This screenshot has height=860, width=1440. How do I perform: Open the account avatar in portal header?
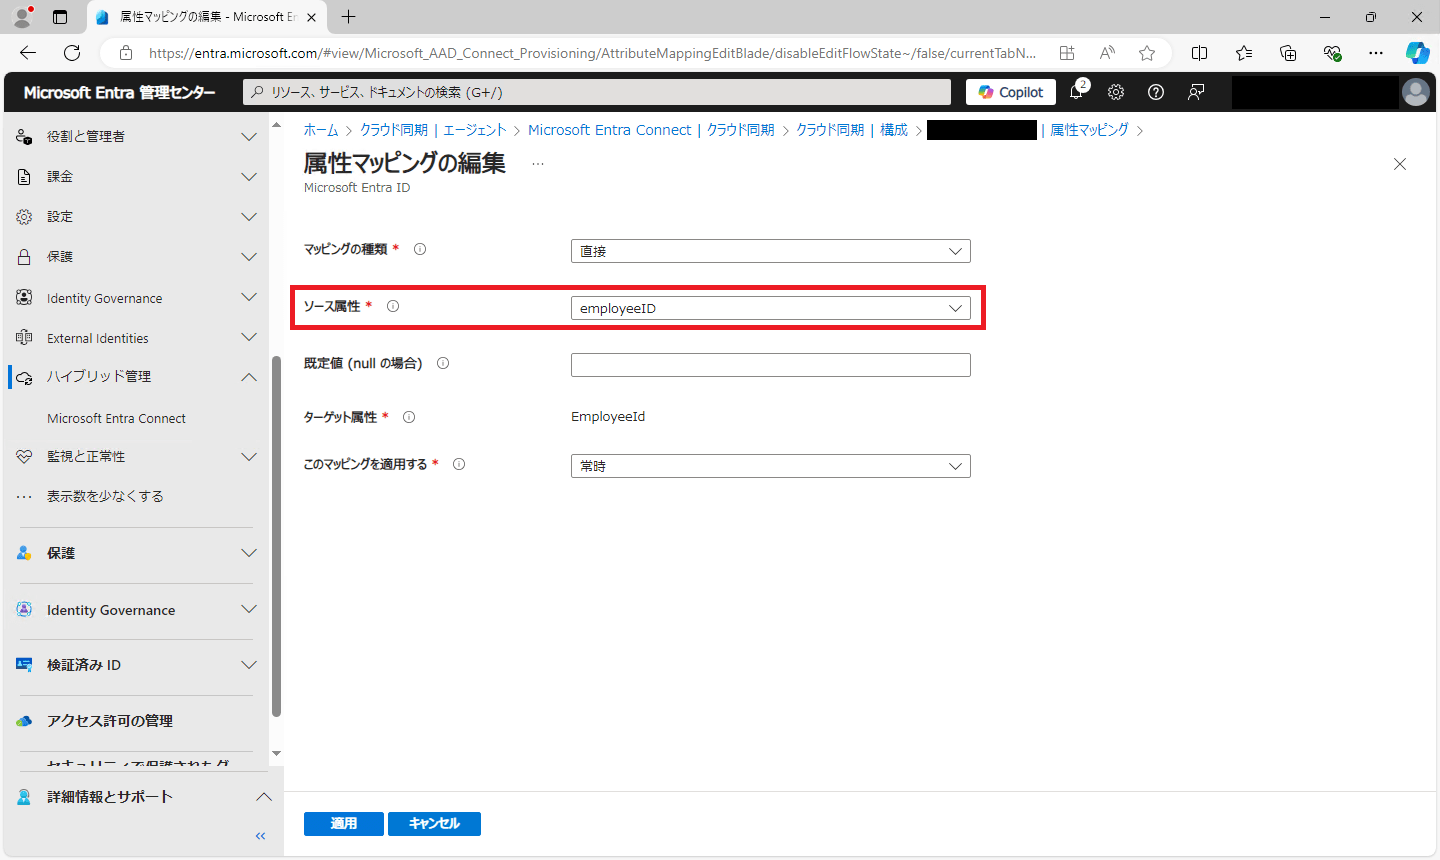(x=1416, y=92)
